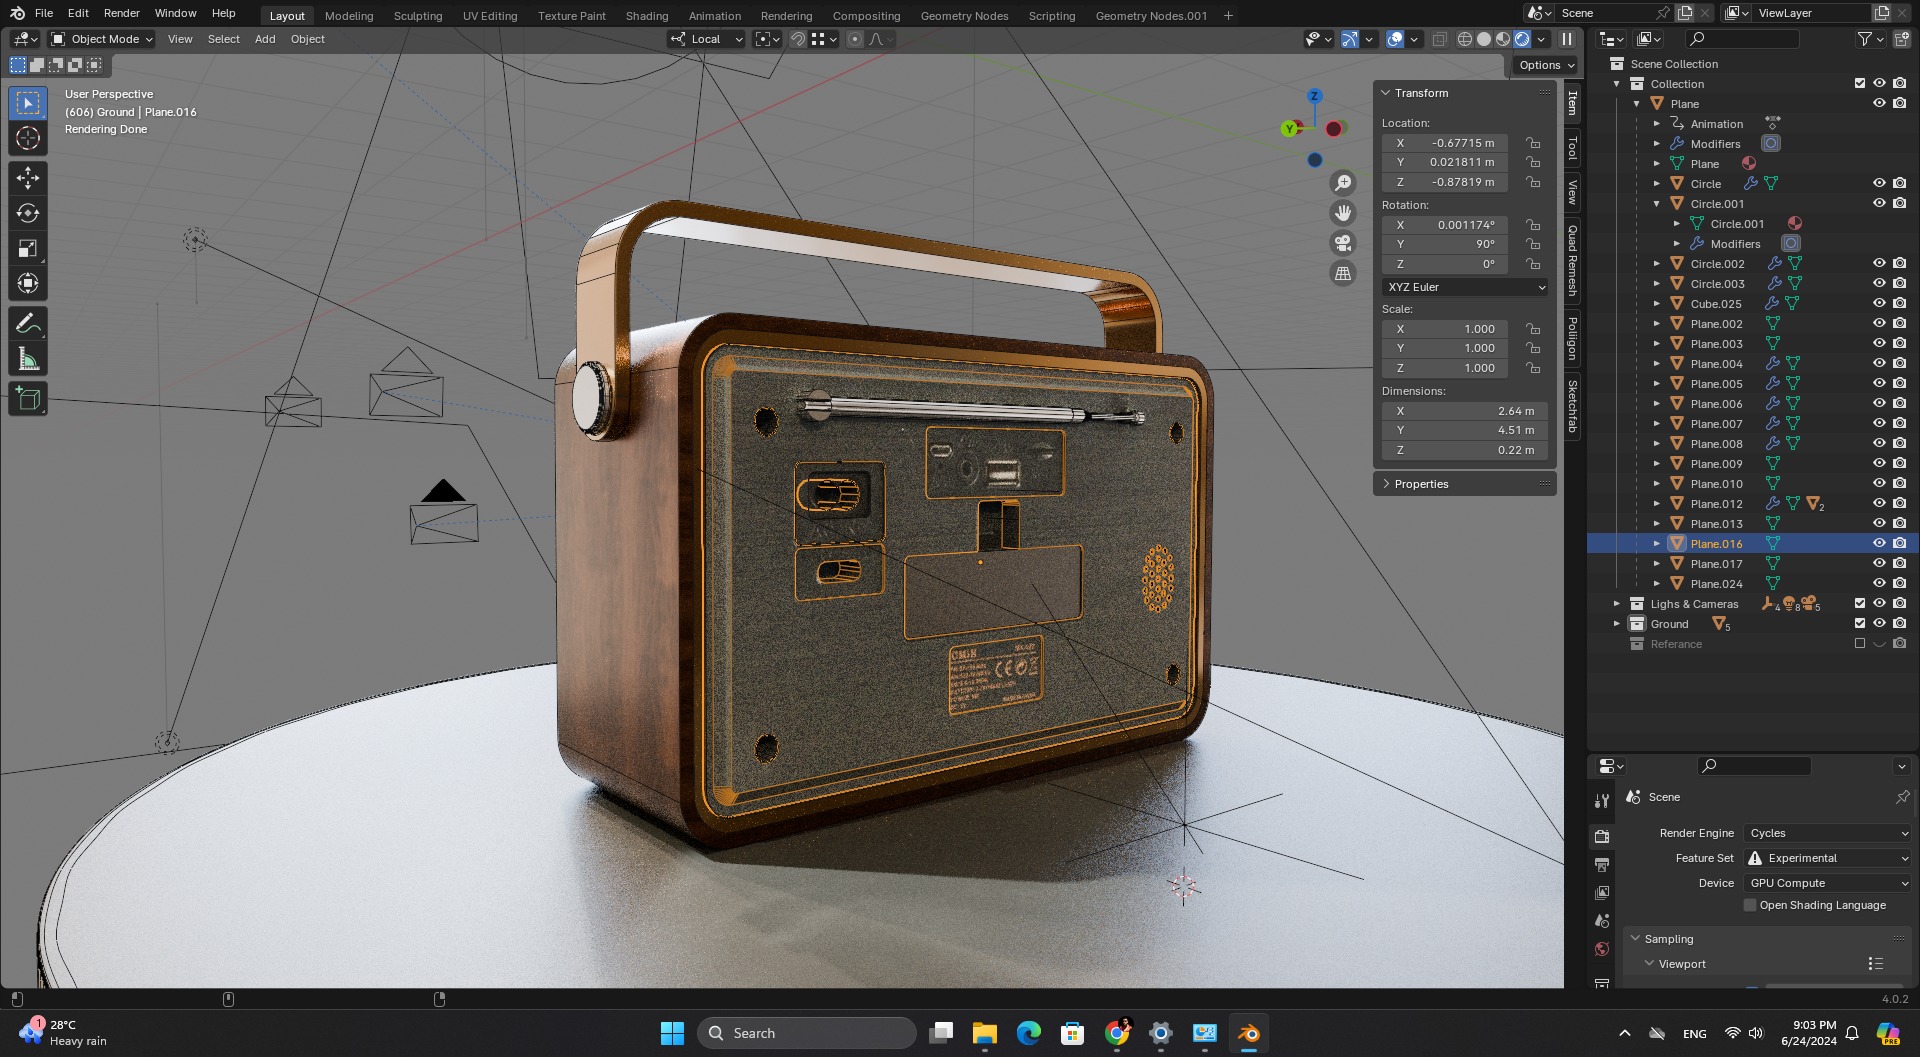Screen dimensions: 1920x1057
Task: Switch to wireframe viewport shading
Action: coord(1465,39)
